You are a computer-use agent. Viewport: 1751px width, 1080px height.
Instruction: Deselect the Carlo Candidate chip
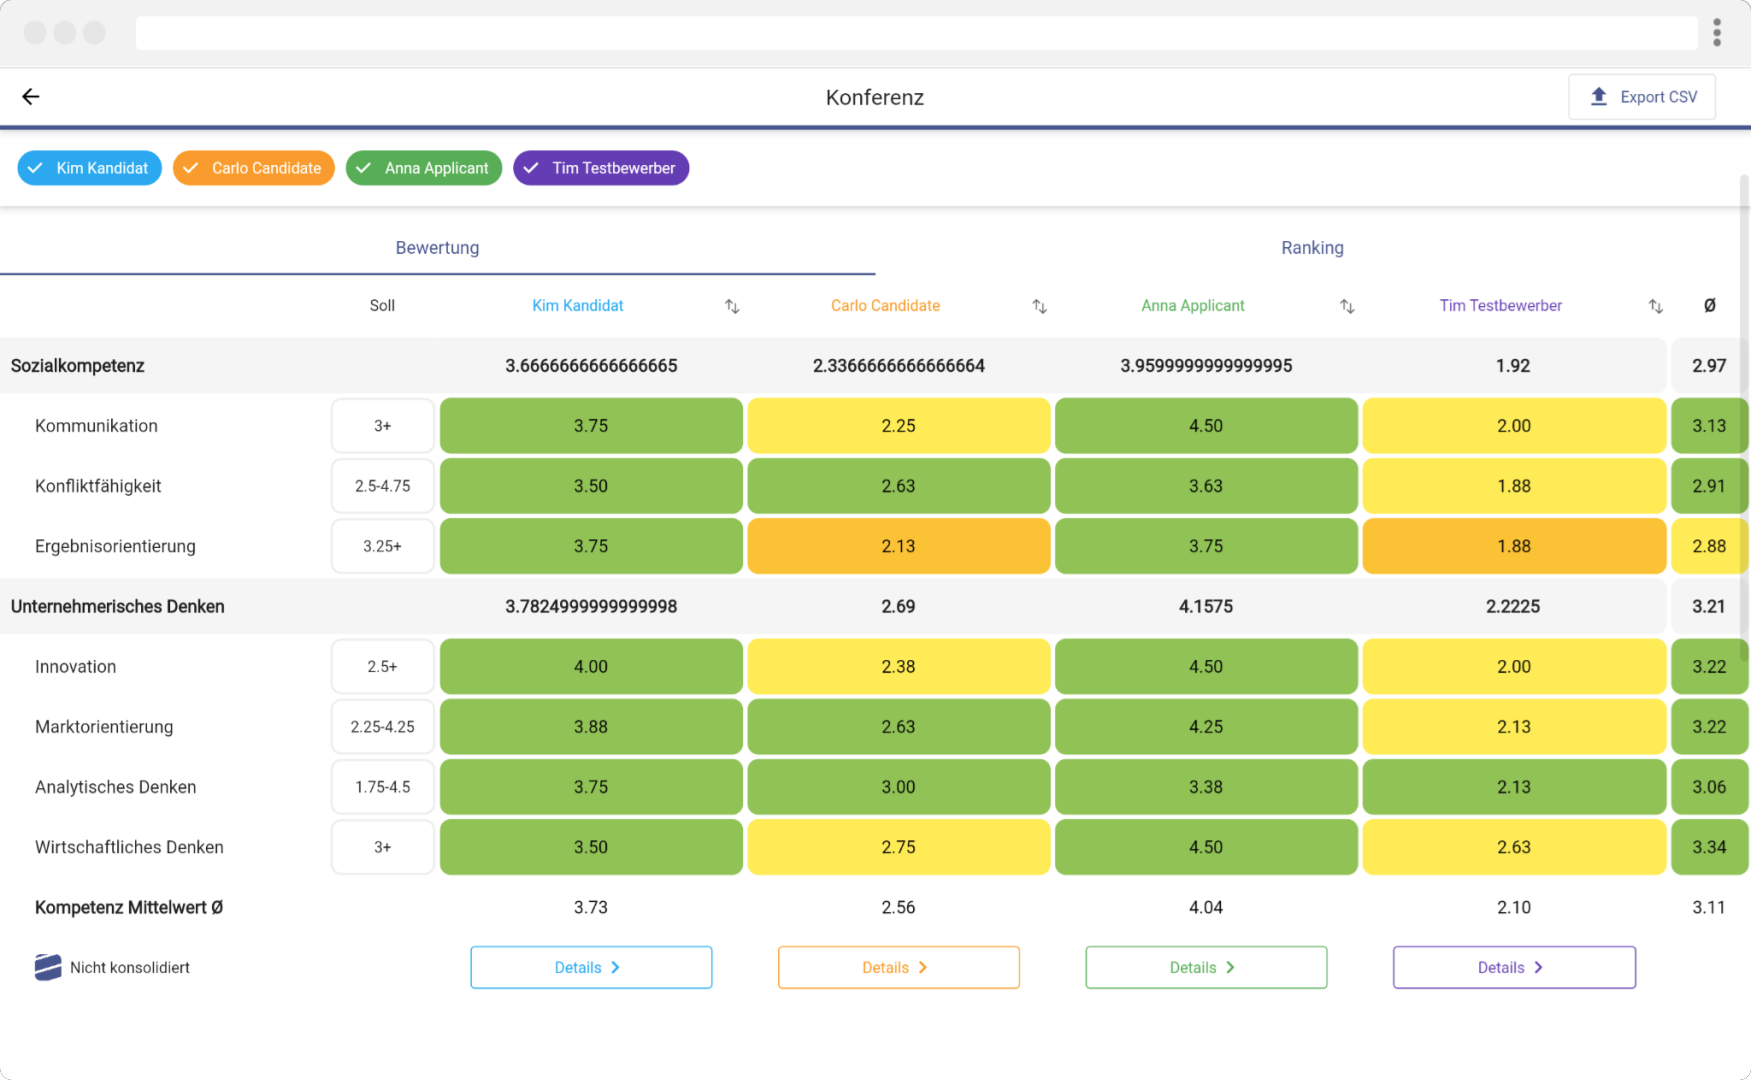(x=253, y=168)
